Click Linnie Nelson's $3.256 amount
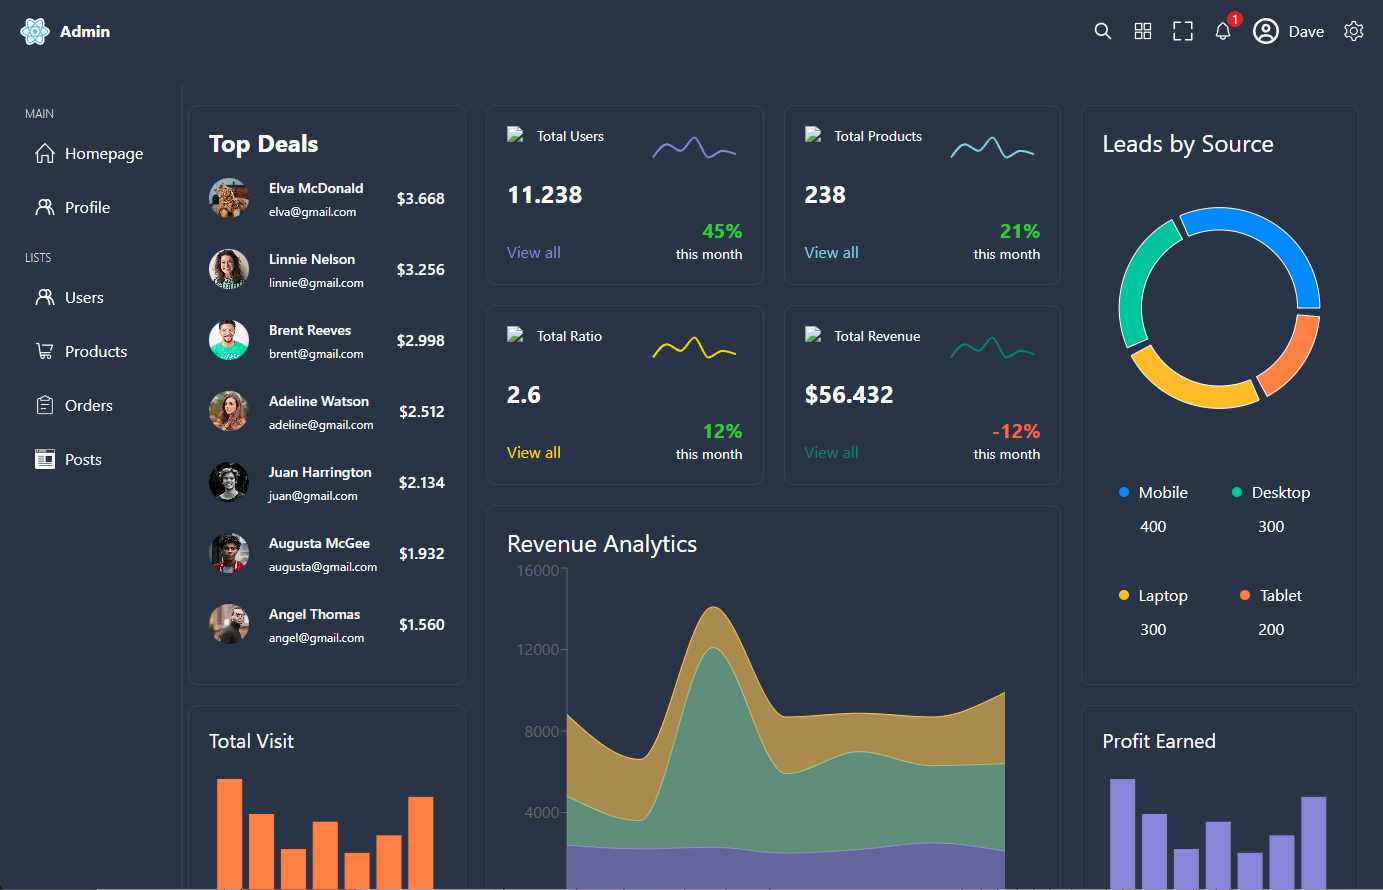 (421, 269)
